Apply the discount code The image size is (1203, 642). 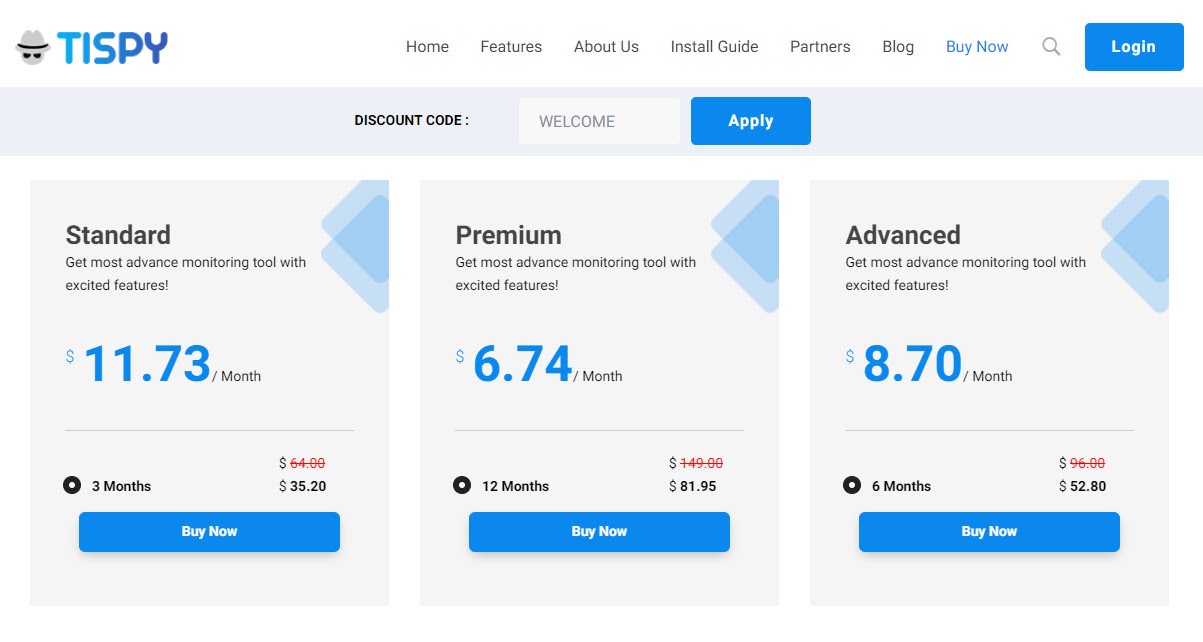point(750,120)
